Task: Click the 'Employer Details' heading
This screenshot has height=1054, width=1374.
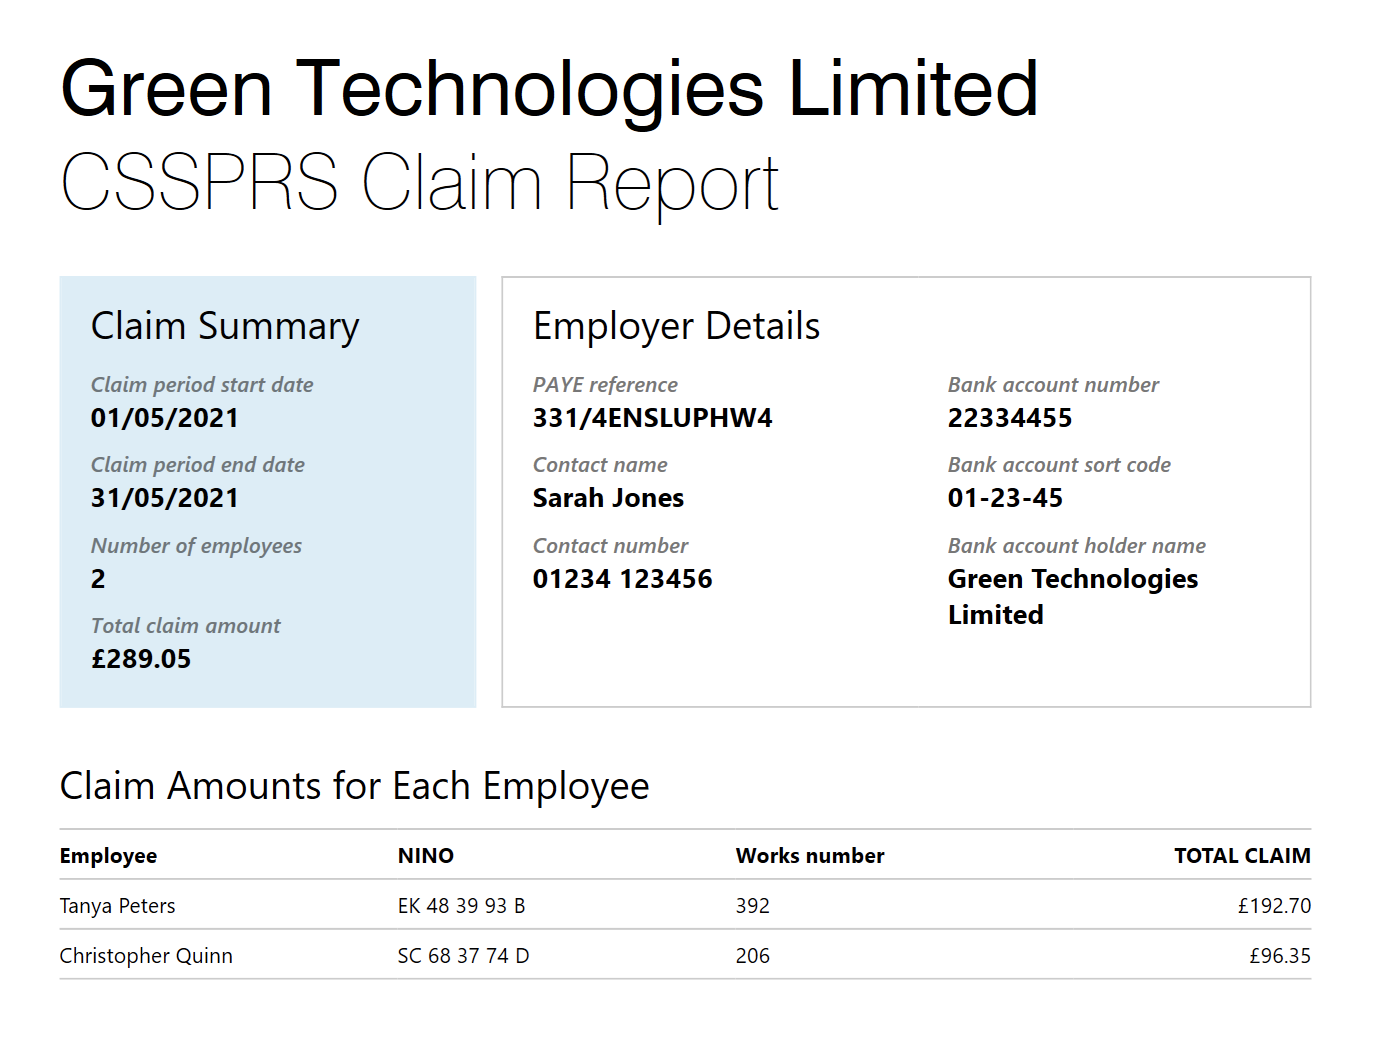Action: [677, 327]
